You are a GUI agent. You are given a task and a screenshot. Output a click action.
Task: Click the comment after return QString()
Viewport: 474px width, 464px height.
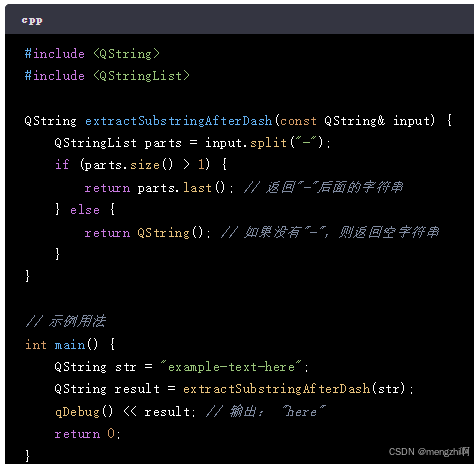point(330,232)
